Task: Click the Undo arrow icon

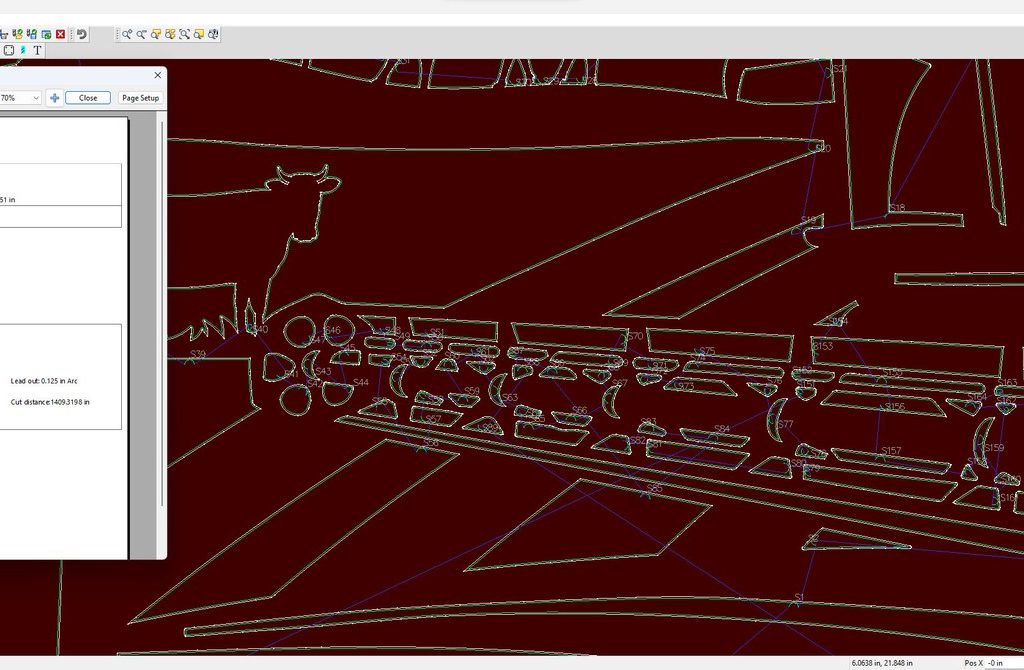Action: (82, 34)
